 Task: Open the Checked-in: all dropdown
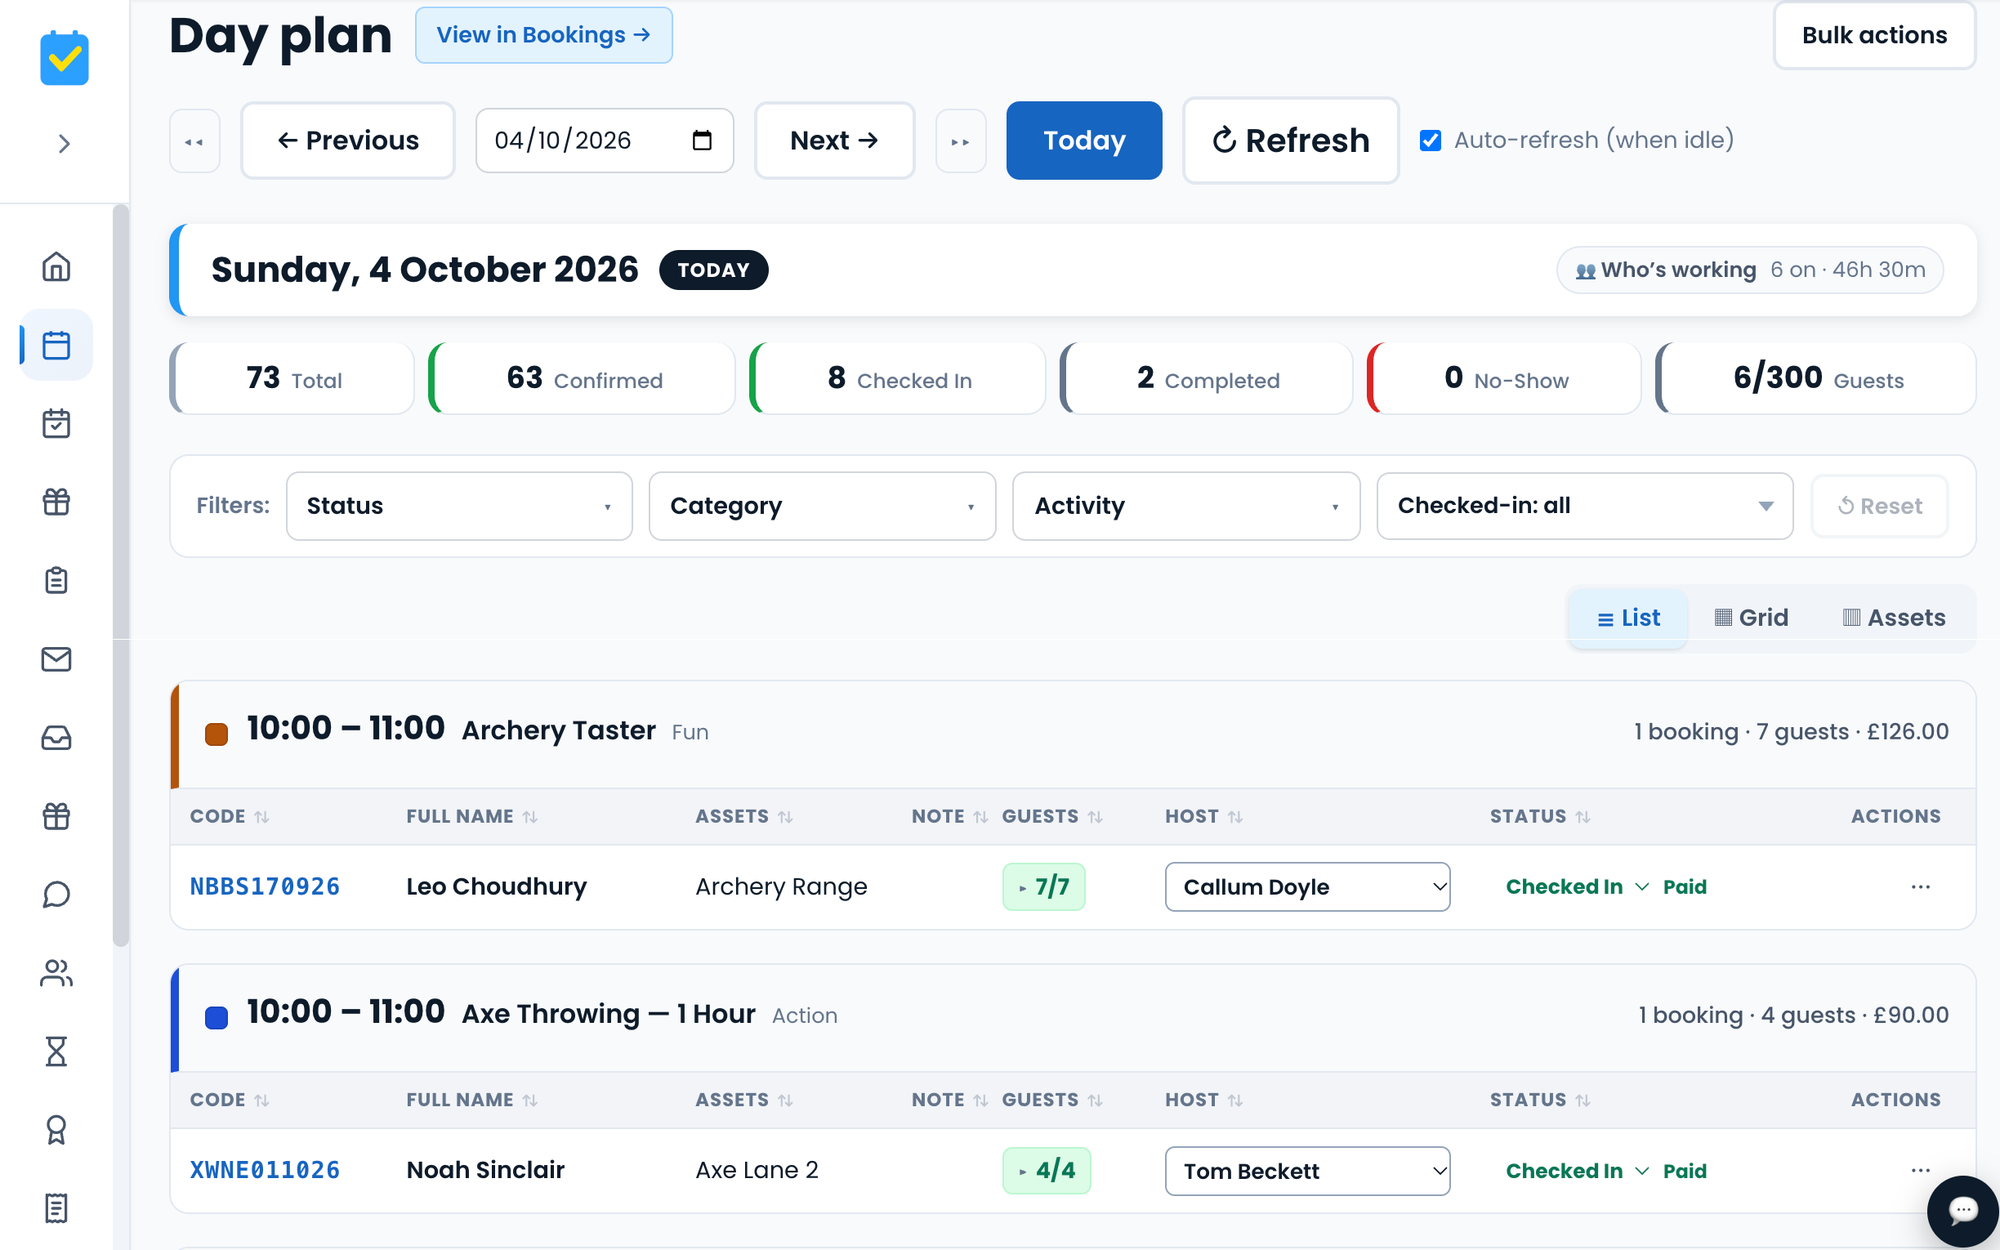(x=1585, y=506)
